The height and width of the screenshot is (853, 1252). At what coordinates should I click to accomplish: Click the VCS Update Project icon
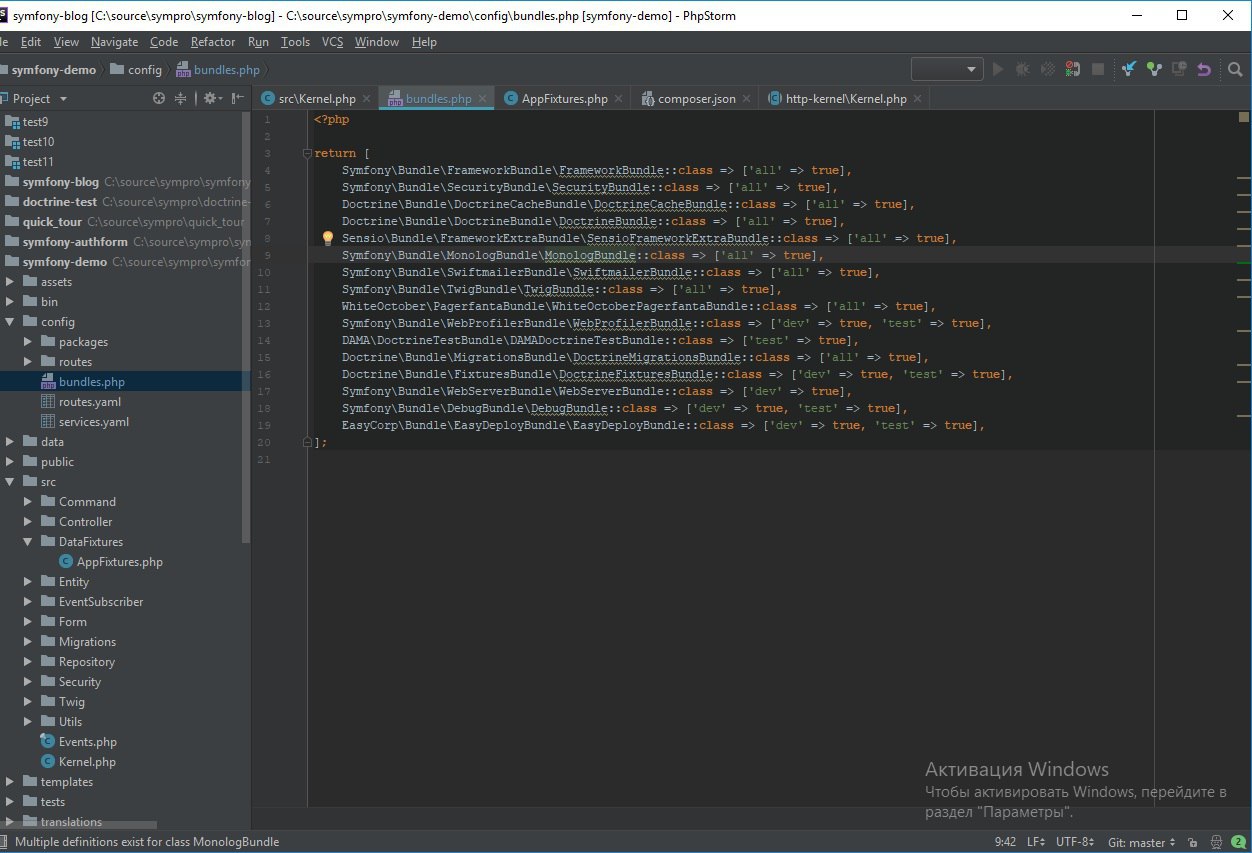click(x=1129, y=69)
